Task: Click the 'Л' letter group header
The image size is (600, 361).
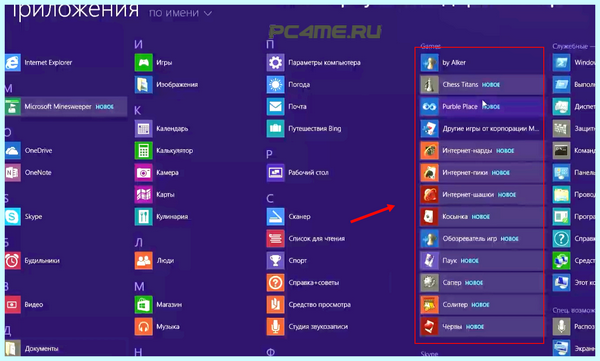Action: coord(139,243)
